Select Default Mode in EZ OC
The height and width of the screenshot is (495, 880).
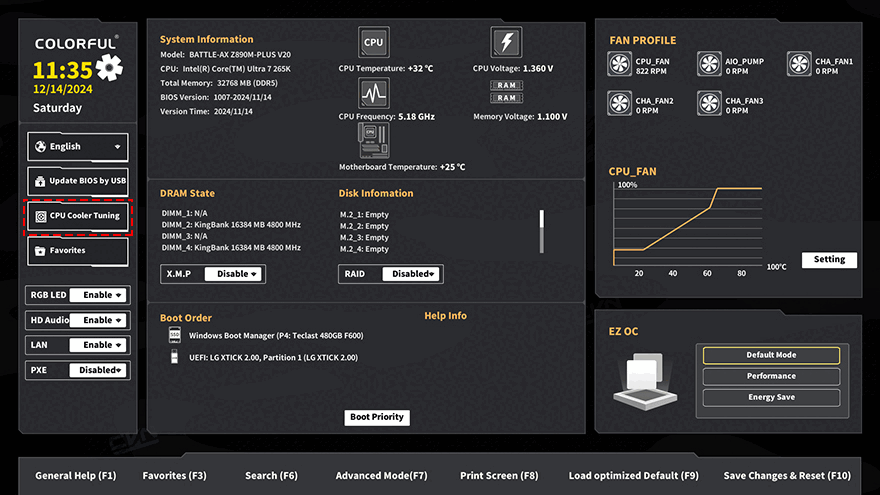coord(771,355)
